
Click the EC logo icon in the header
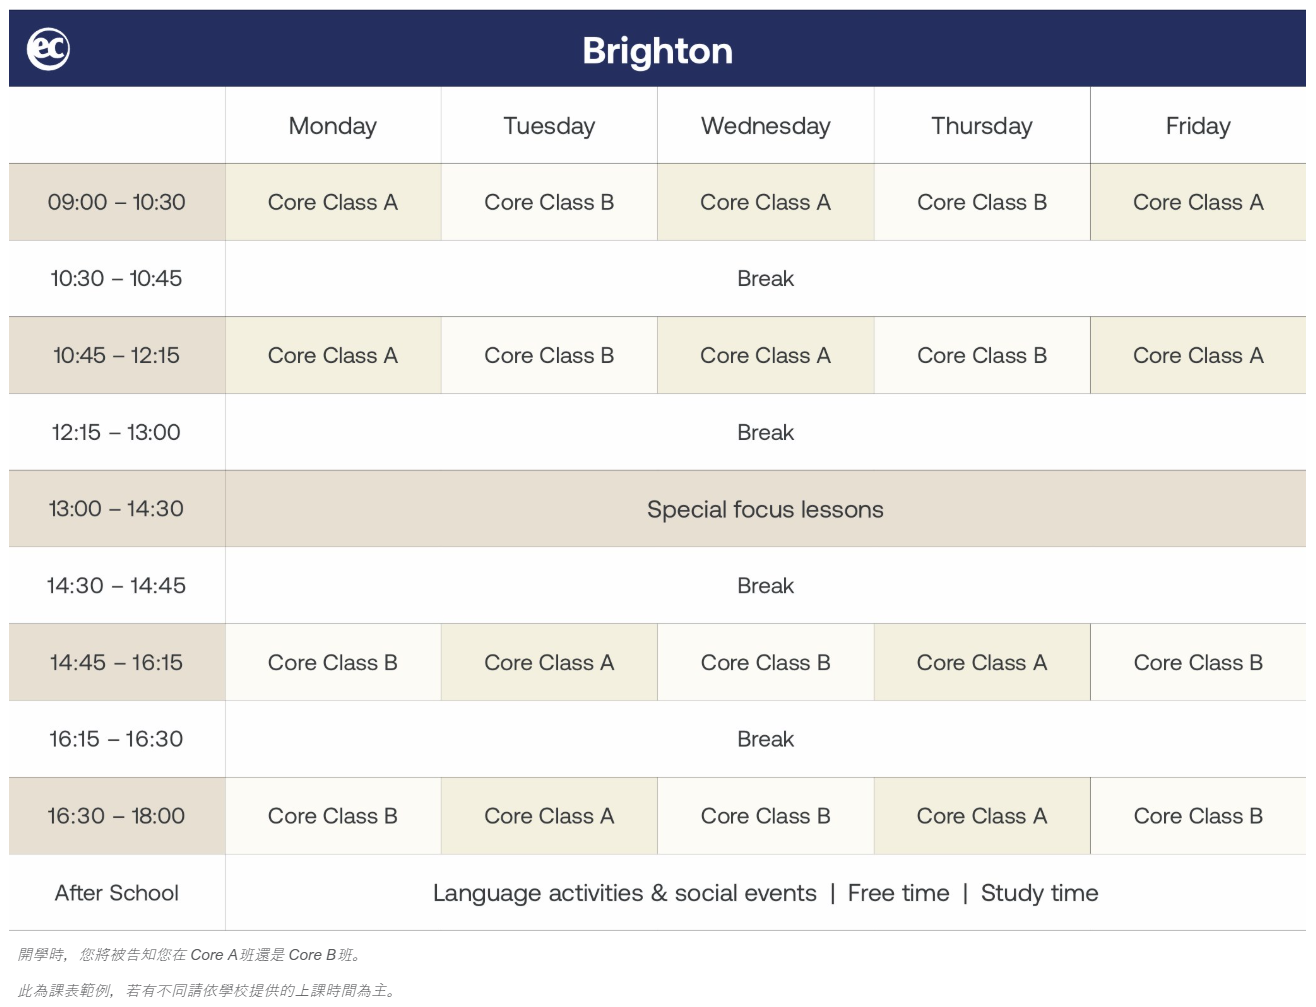click(x=48, y=49)
